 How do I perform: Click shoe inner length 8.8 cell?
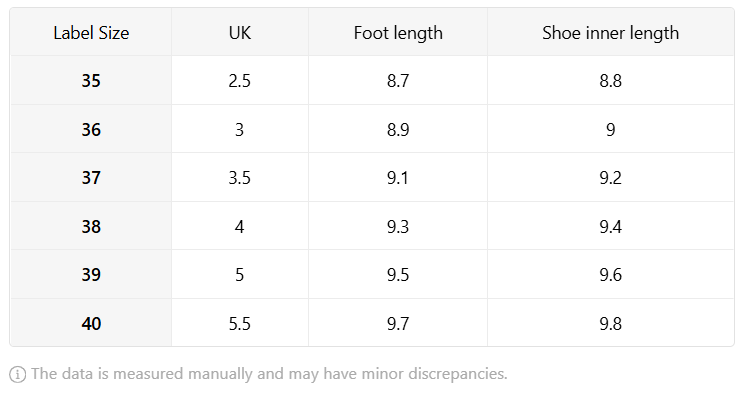(611, 80)
